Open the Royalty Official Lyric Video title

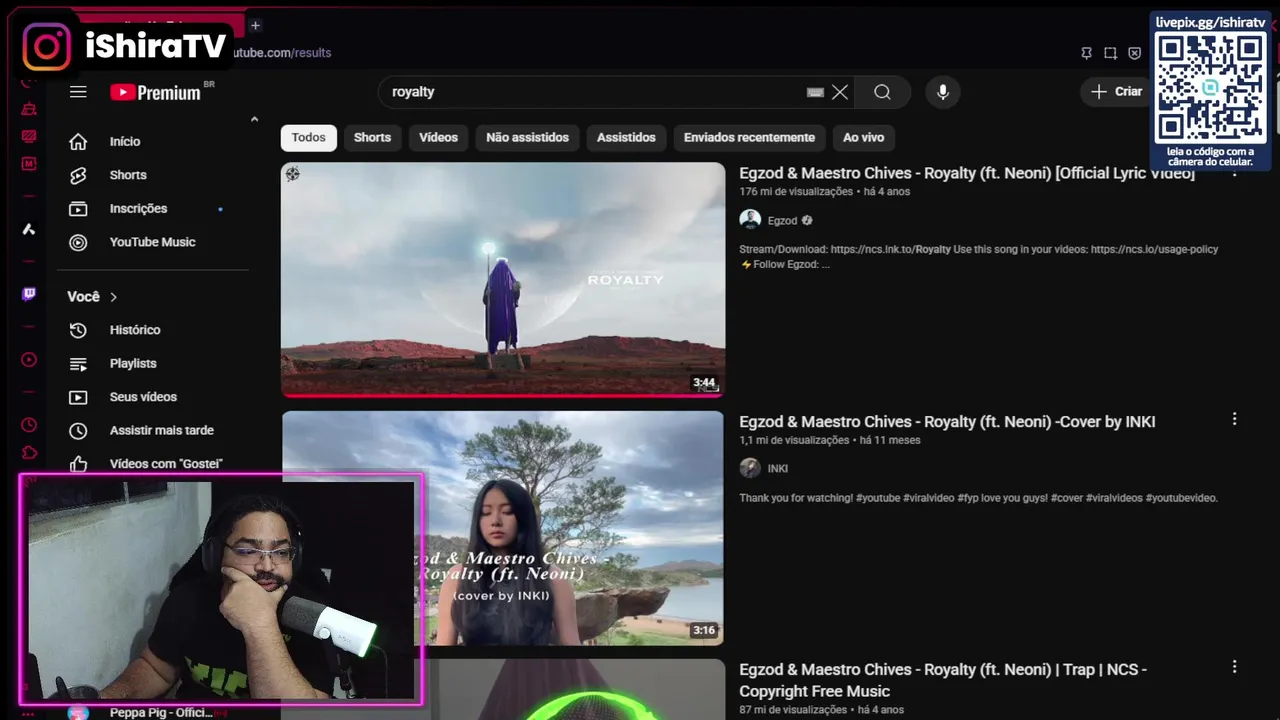coord(966,173)
